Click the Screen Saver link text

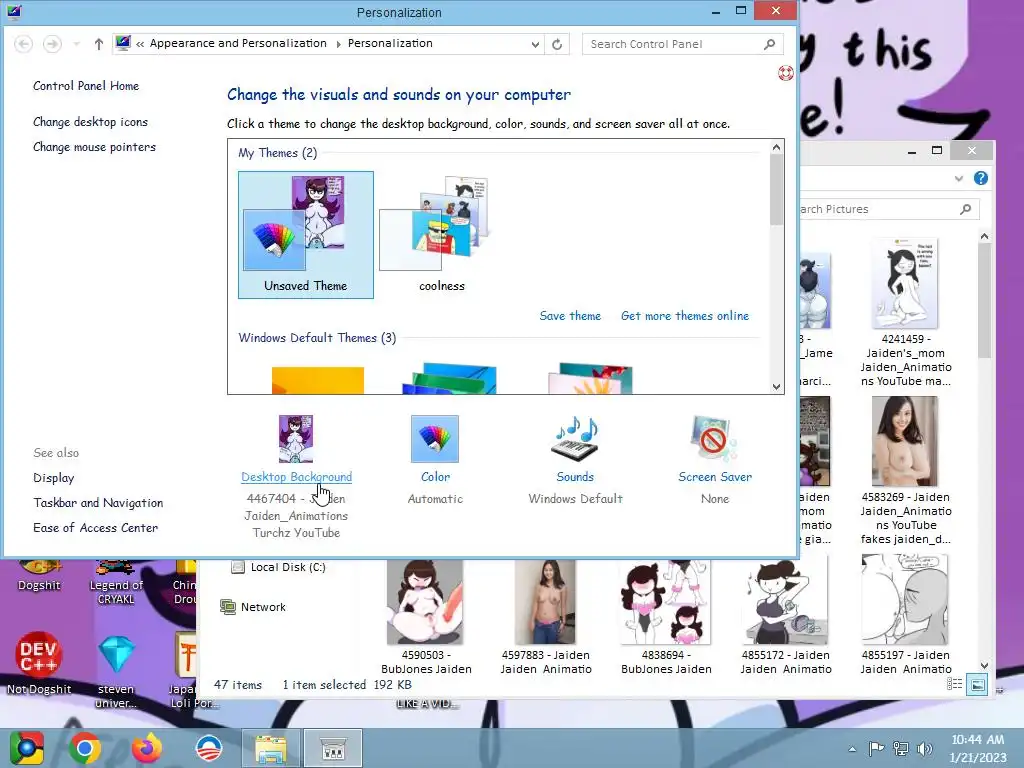click(x=714, y=477)
